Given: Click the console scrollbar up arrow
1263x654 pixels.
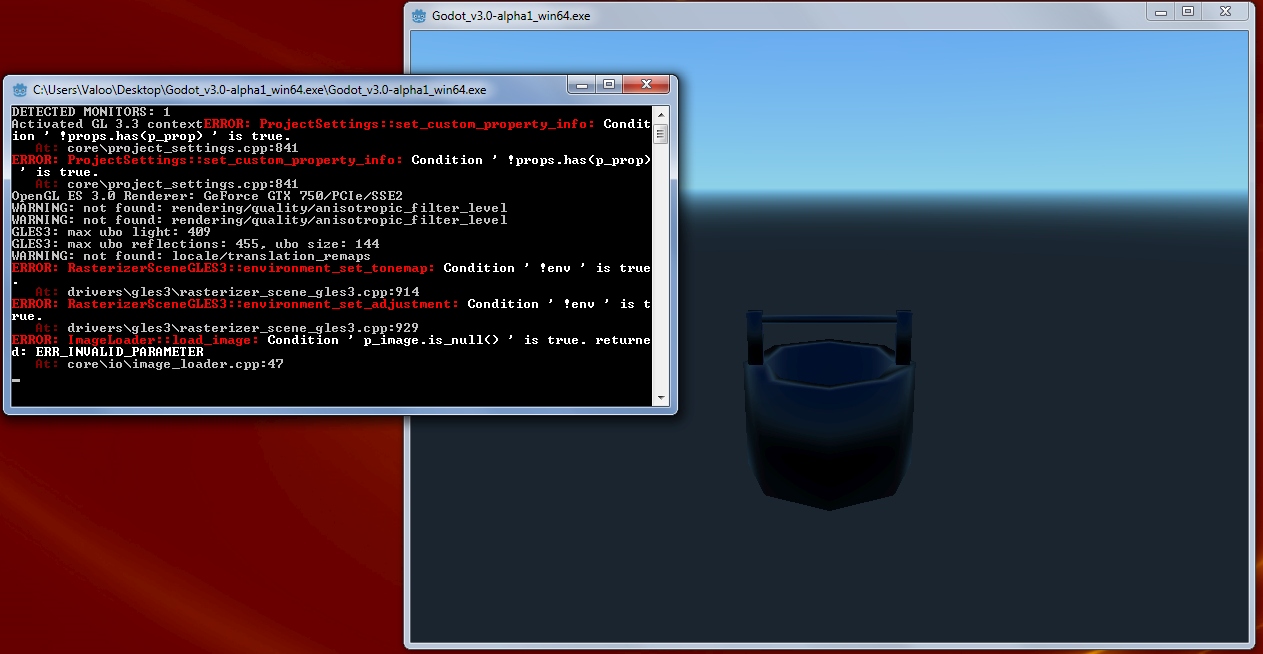Looking at the screenshot, I should 661,114.
